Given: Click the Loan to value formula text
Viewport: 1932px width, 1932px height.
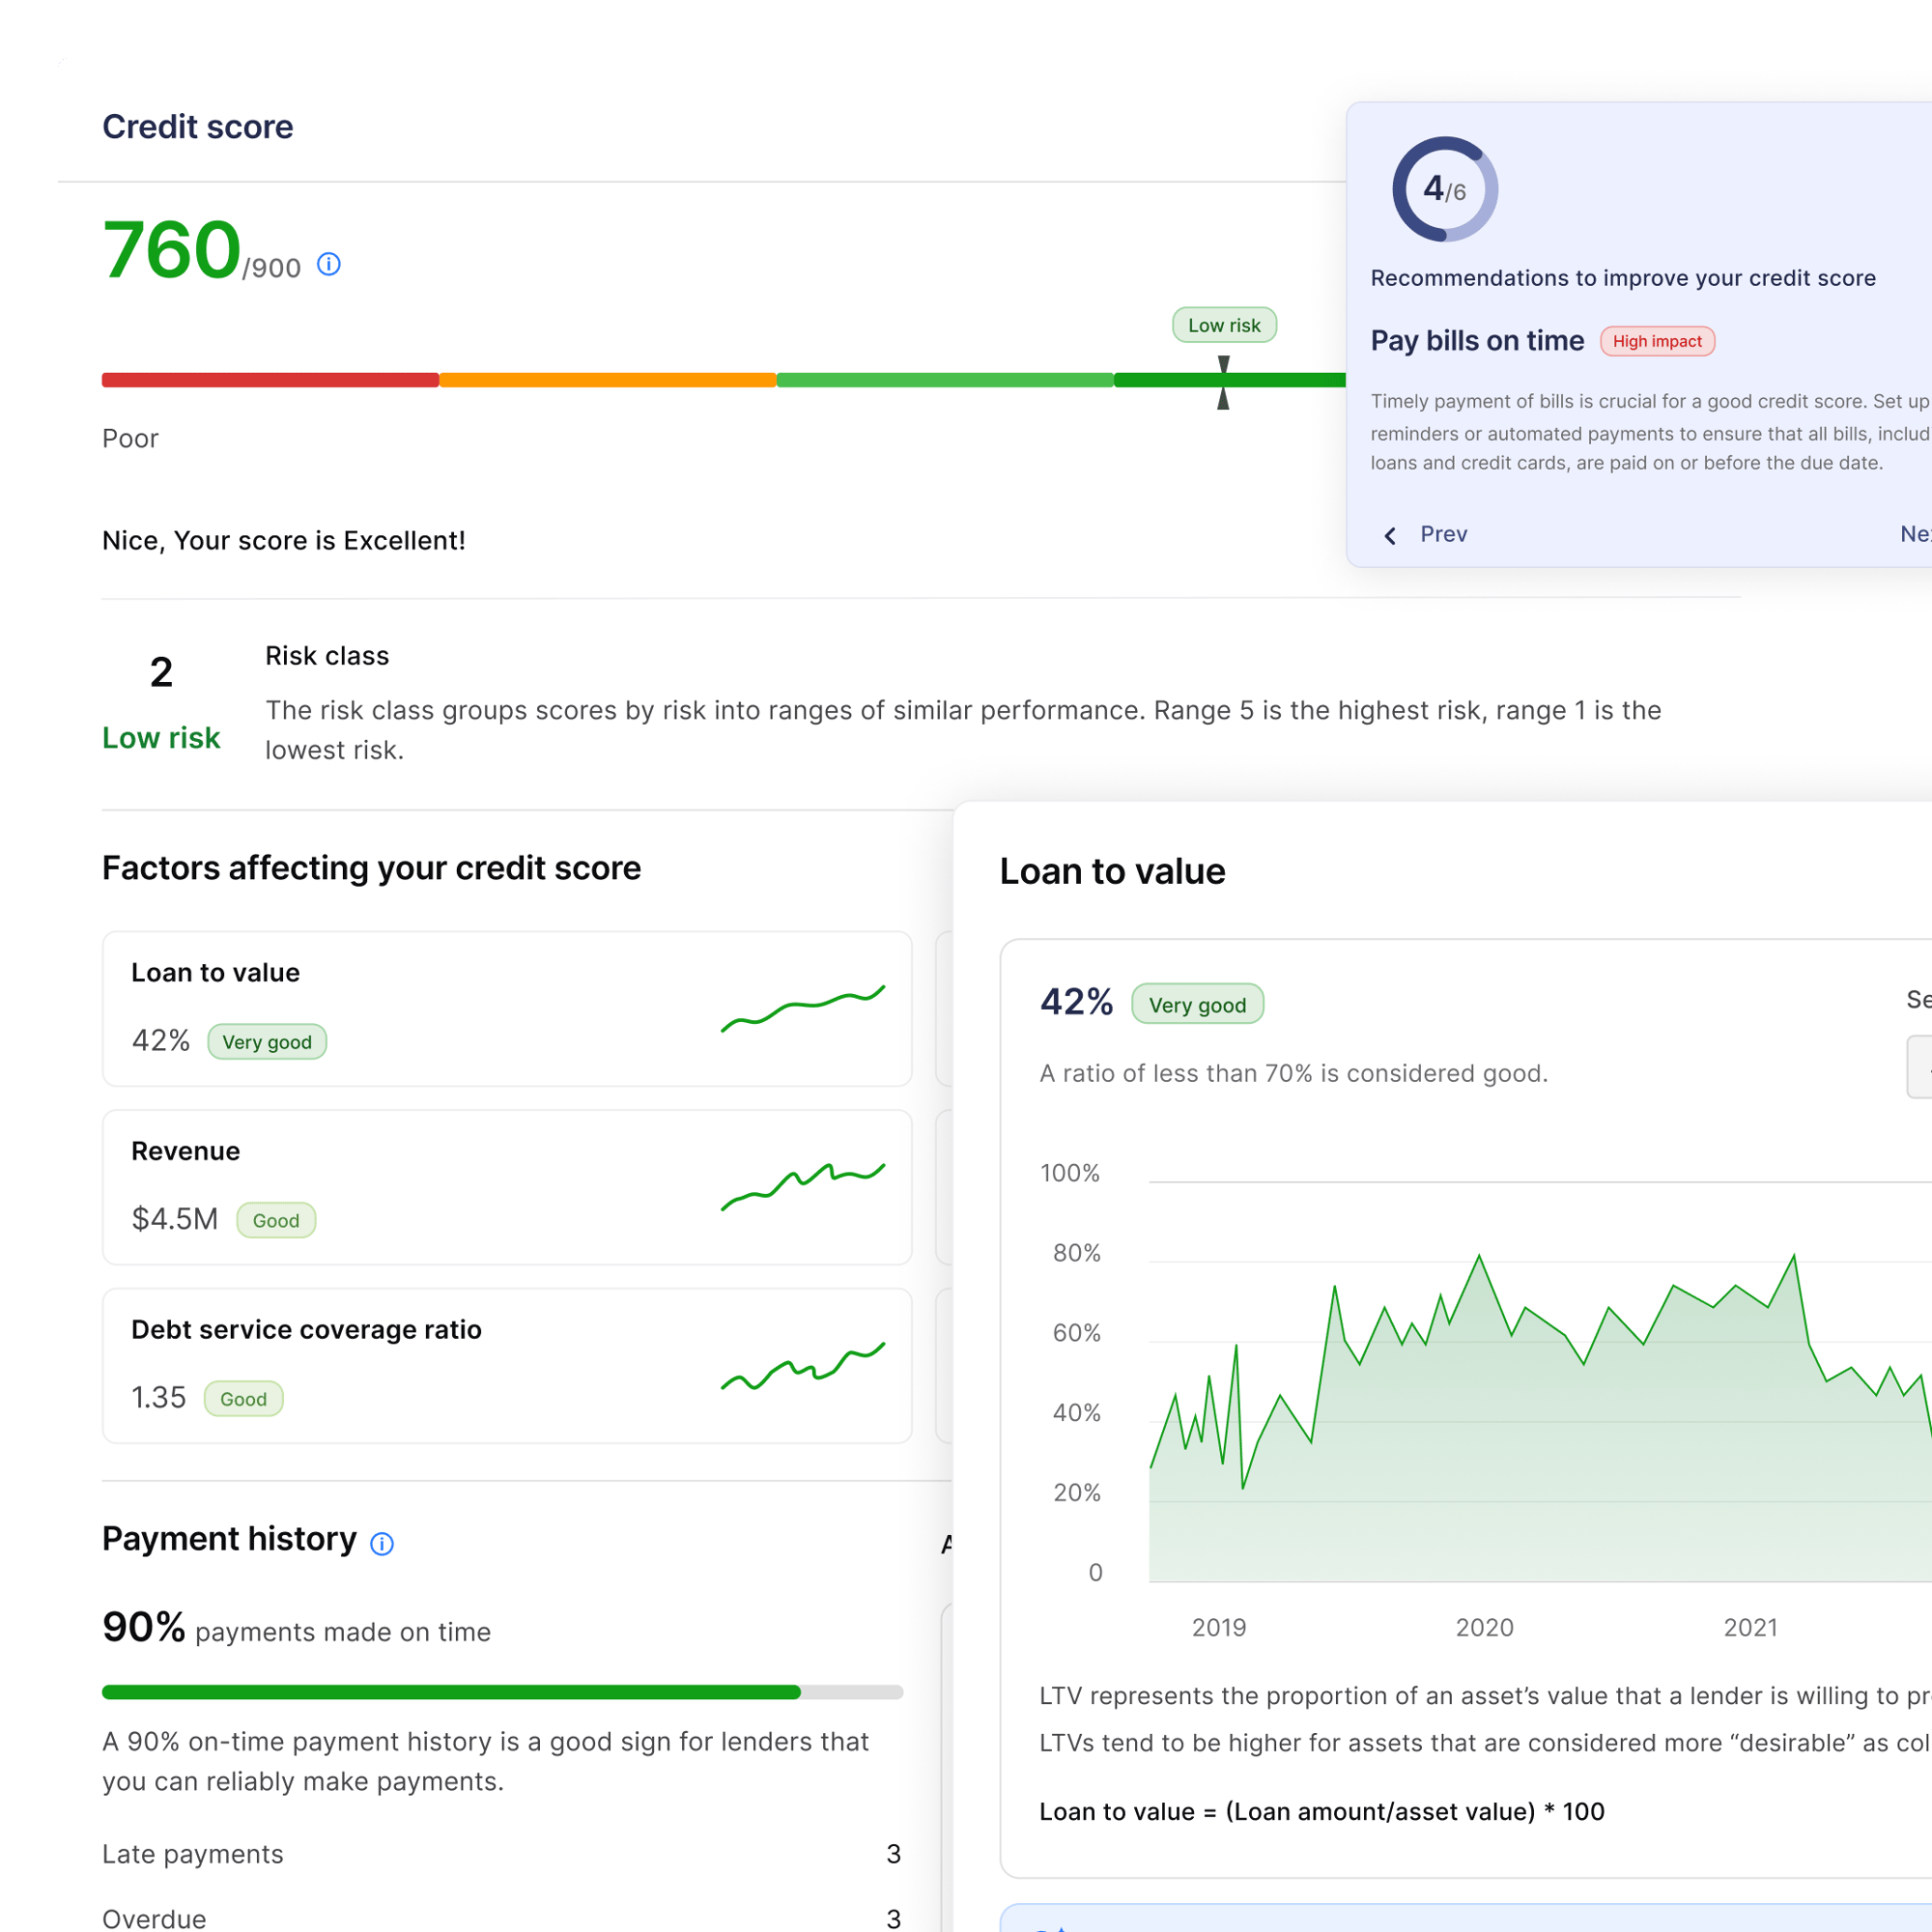Looking at the screenshot, I should 1322,1811.
